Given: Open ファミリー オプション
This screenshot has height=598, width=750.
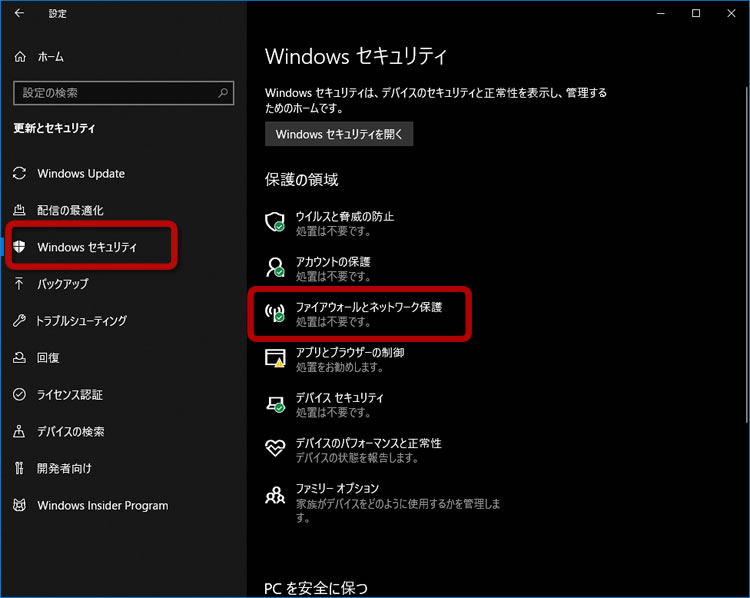Looking at the screenshot, I should click(337, 488).
